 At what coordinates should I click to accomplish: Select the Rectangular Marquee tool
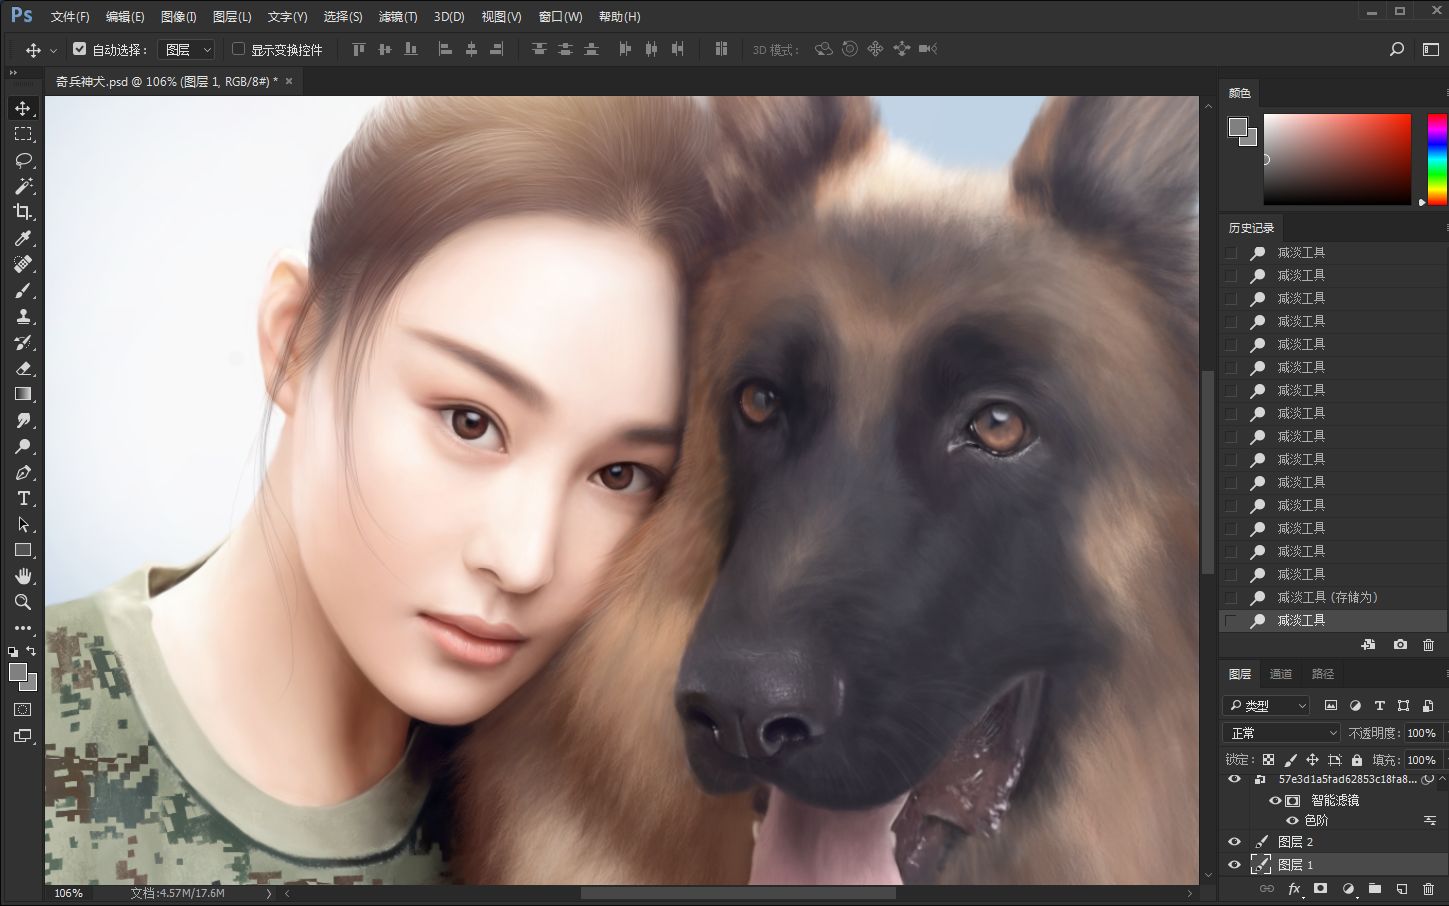coord(23,134)
